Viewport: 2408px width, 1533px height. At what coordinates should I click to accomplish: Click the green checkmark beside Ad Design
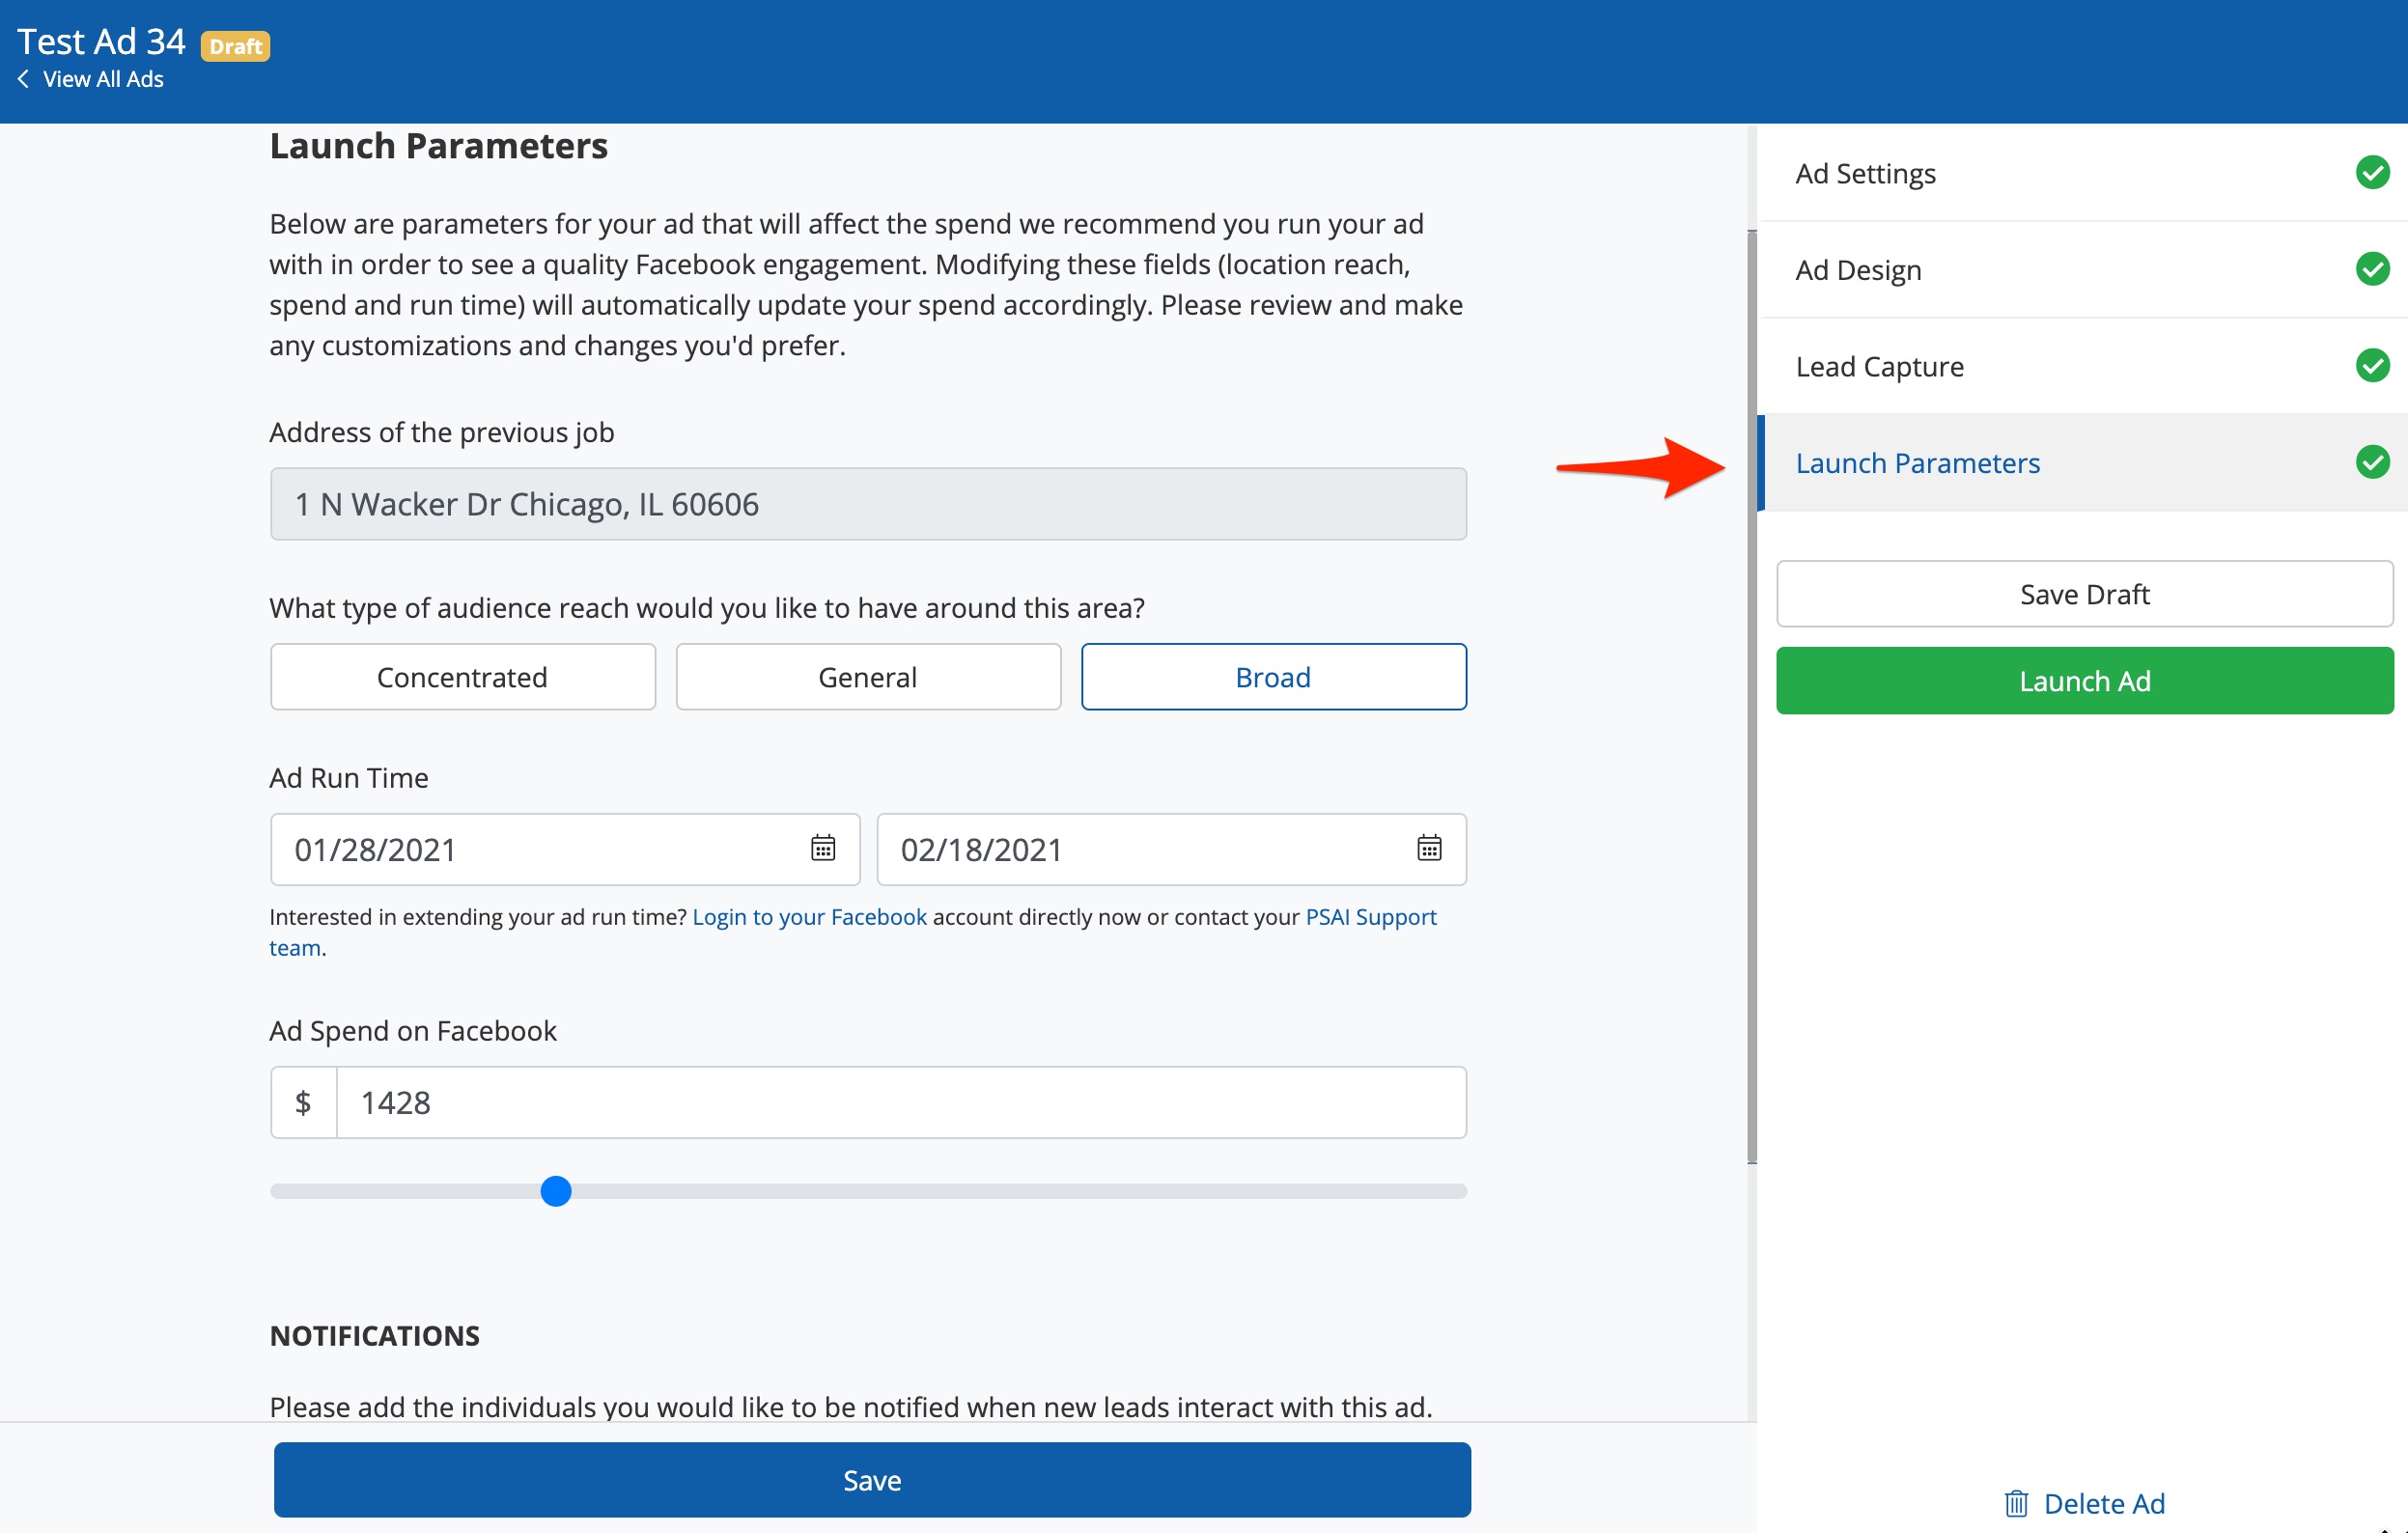point(2373,268)
